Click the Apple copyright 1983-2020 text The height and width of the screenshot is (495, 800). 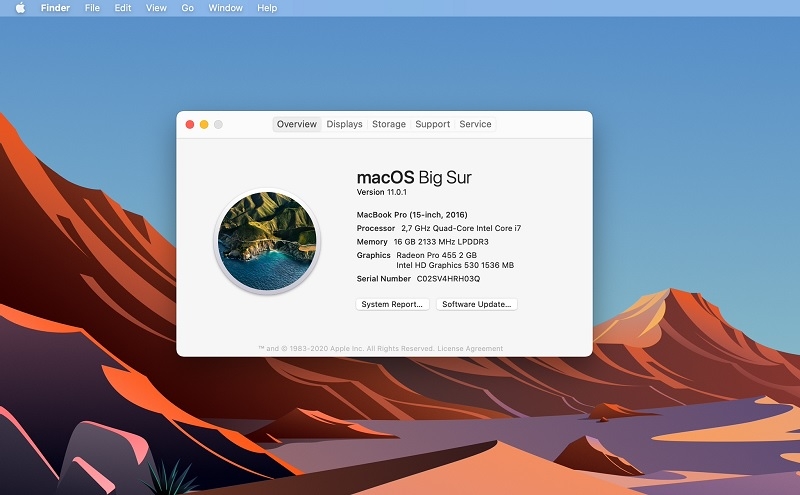tap(346, 349)
